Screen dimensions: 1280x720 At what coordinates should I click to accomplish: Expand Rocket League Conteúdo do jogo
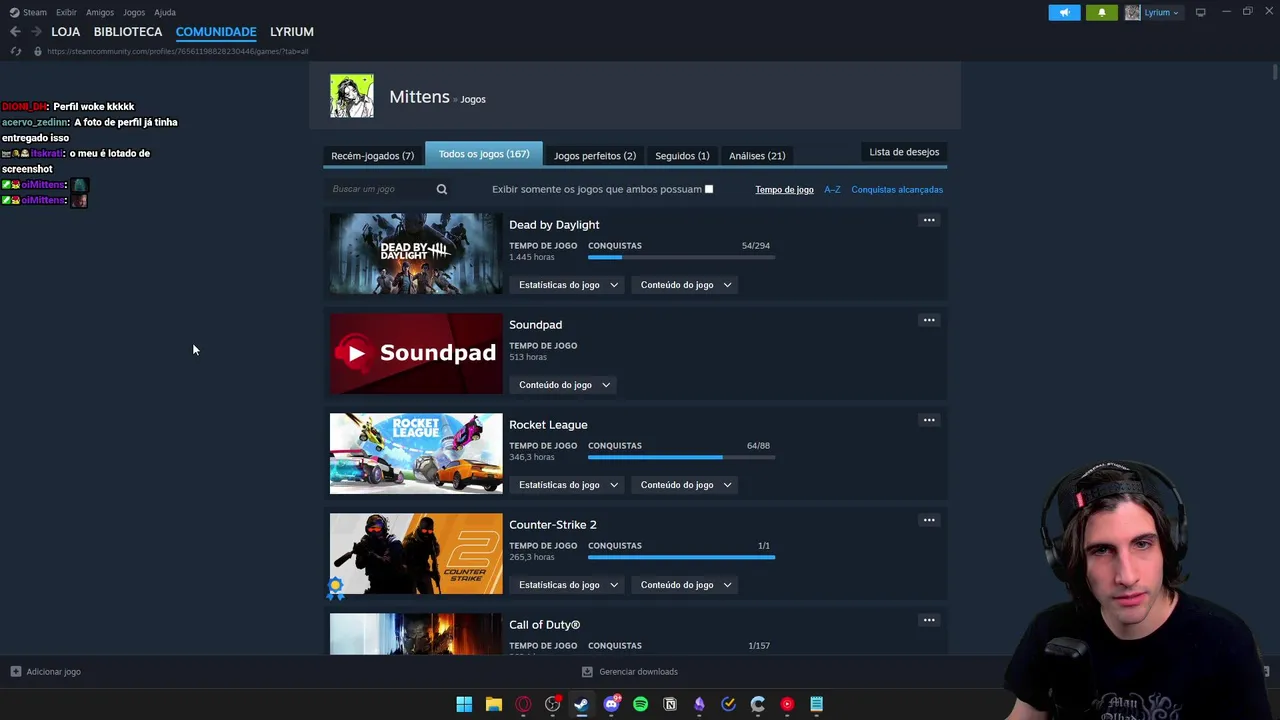686,485
